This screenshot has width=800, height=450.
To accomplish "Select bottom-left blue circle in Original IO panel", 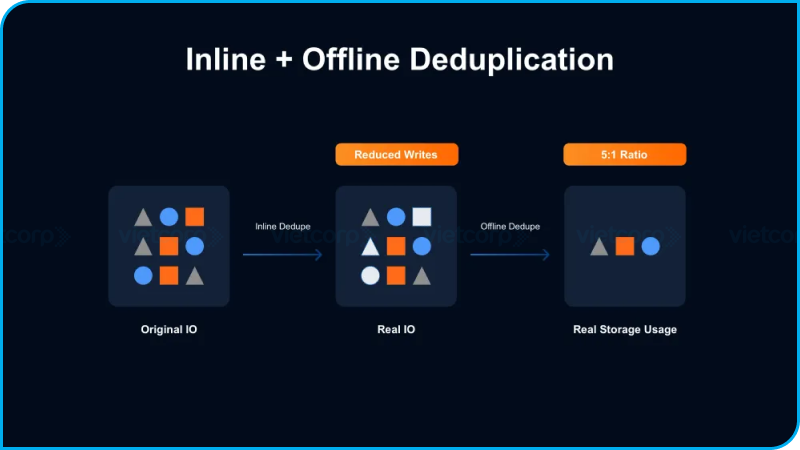I will (143, 275).
